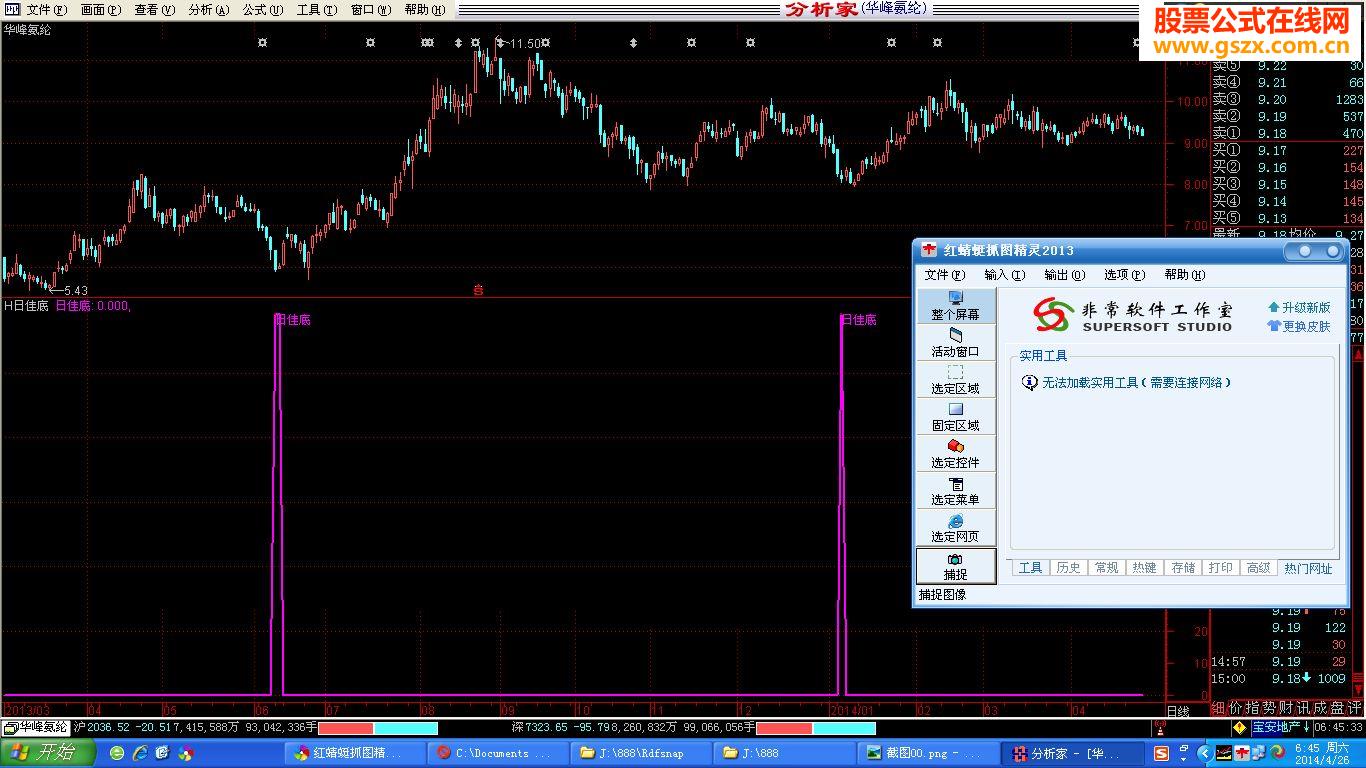Click the Sogou S icon in system tray
Image resolution: width=1366 pixels, height=768 pixels.
pos(1161,753)
